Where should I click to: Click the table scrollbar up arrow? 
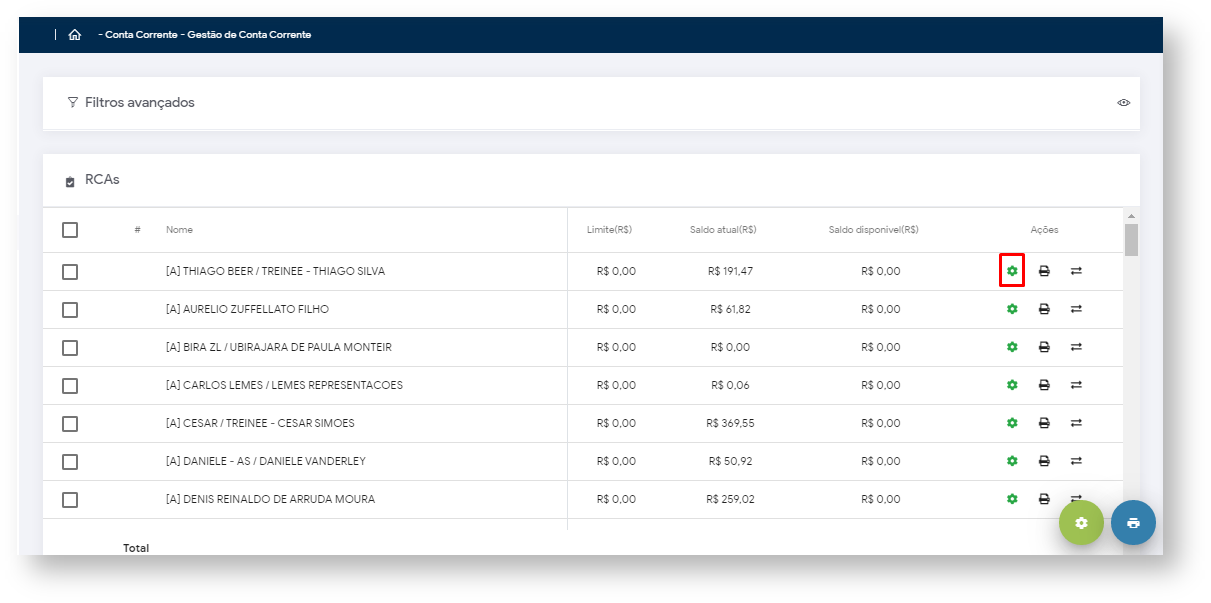(x=1131, y=216)
